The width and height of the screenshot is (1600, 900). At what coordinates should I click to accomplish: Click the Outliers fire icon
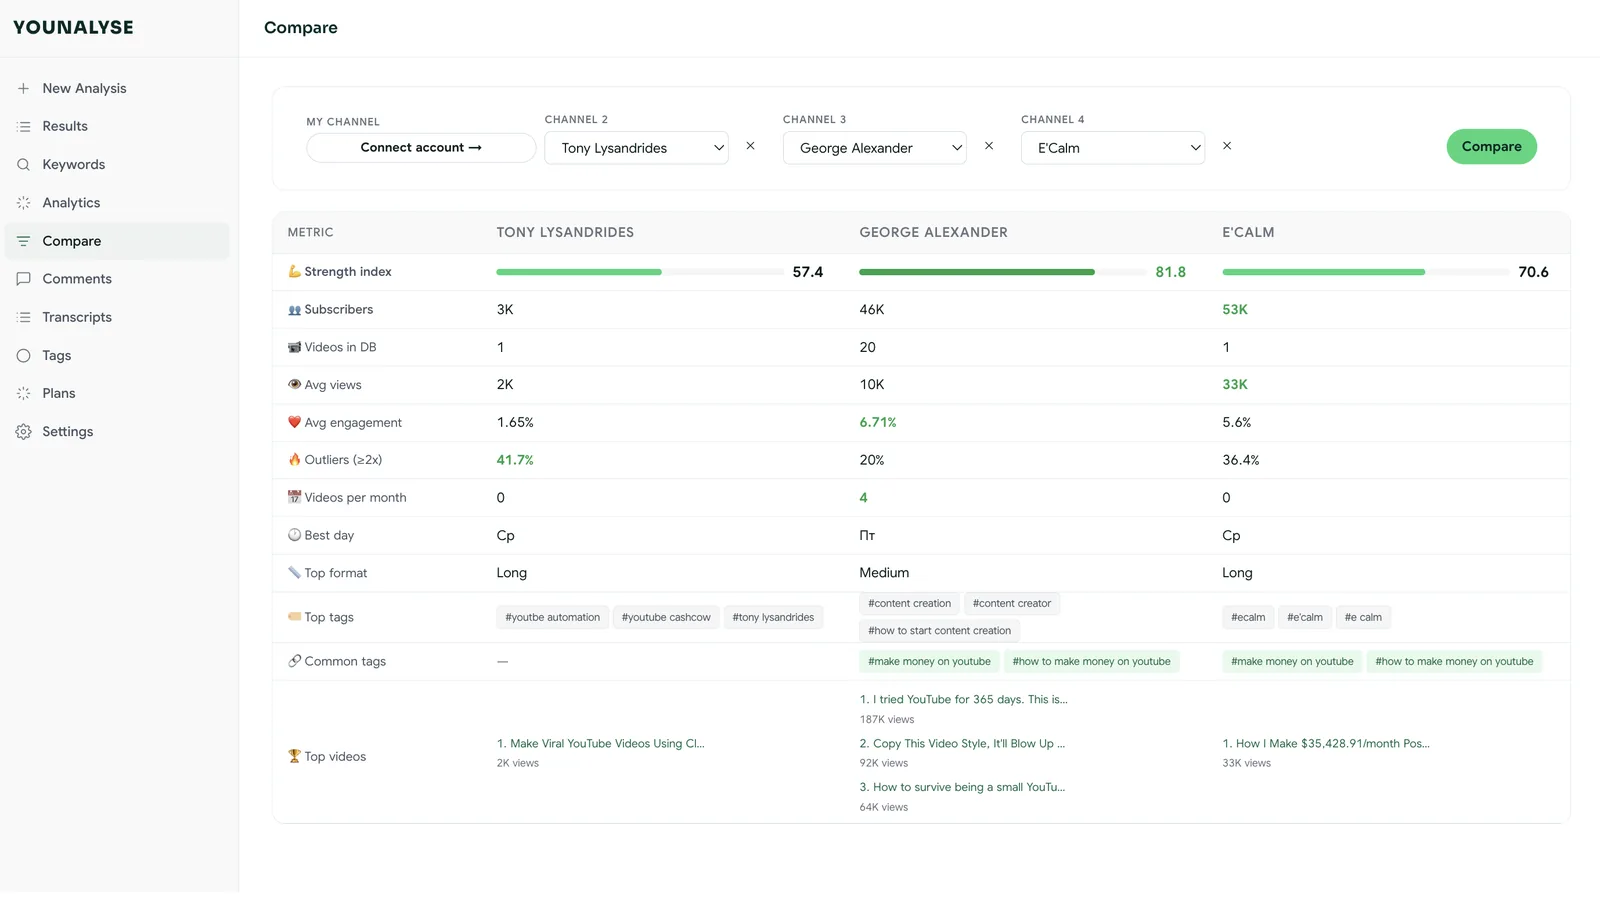pyautogui.click(x=294, y=459)
